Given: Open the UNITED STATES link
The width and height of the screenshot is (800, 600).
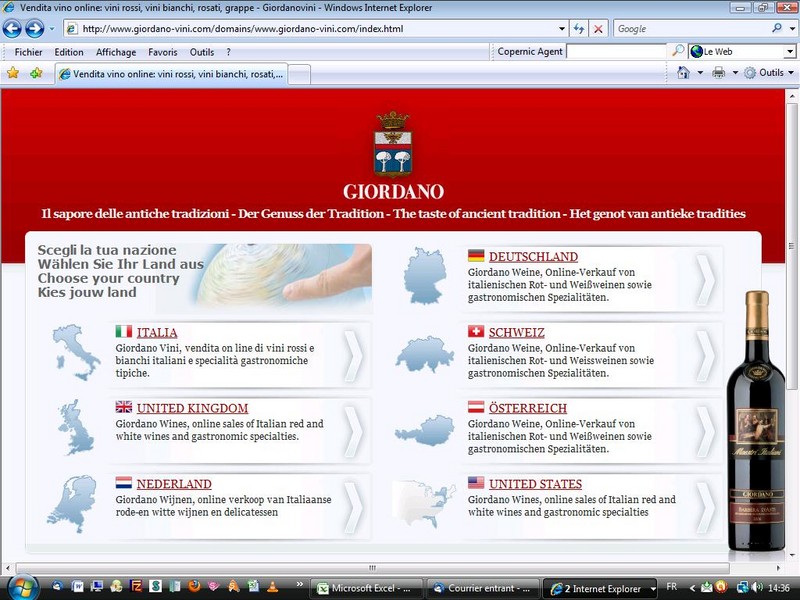Looking at the screenshot, I should [x=535, y=484].
